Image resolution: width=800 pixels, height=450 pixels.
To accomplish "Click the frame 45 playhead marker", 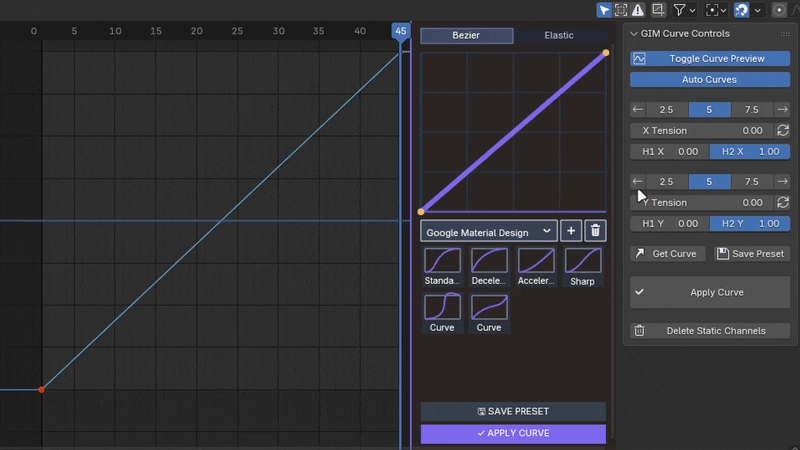I will point(401,31).
